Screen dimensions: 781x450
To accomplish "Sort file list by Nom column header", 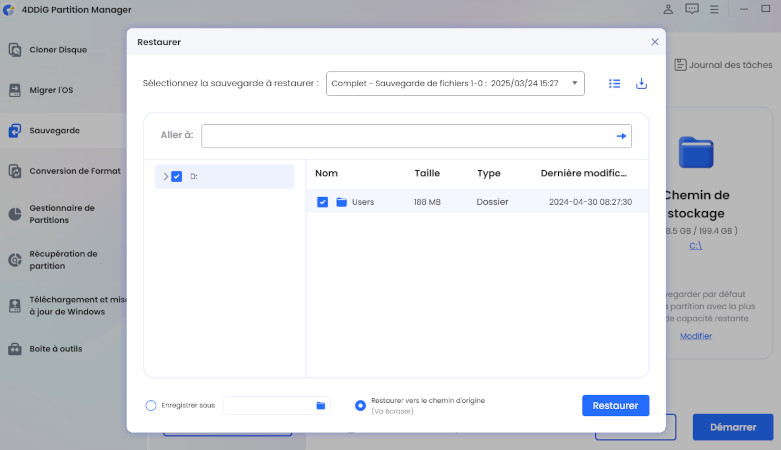I will click(326, 173).
